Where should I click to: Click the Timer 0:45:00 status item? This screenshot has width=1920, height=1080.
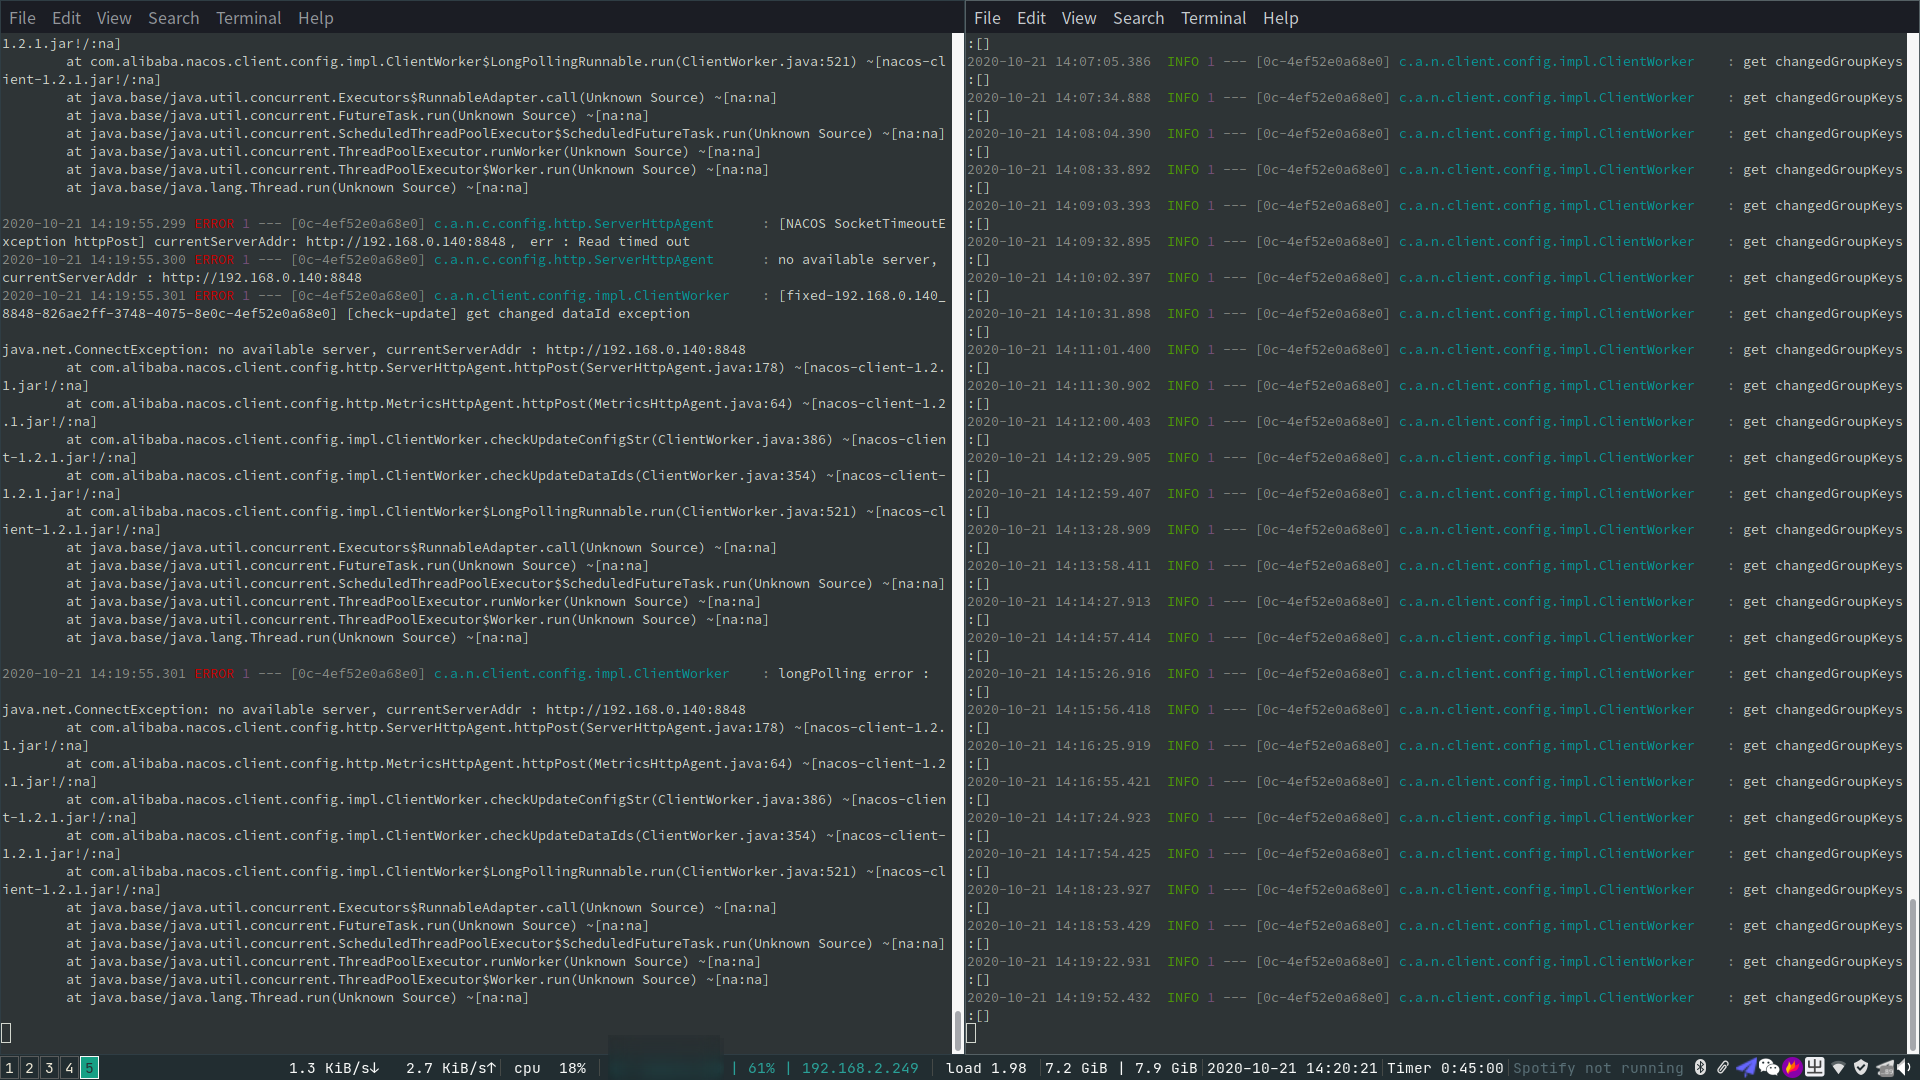(x=1444, y=1068)
